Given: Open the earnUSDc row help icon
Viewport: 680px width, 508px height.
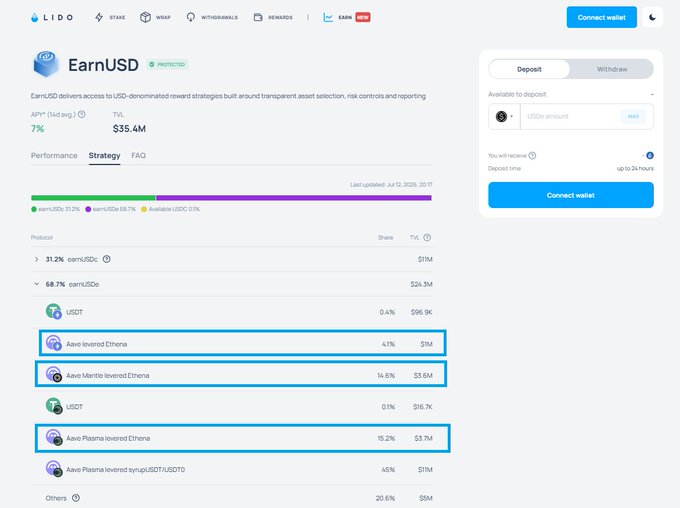Looking at the screenshot, I should (107, 259).
